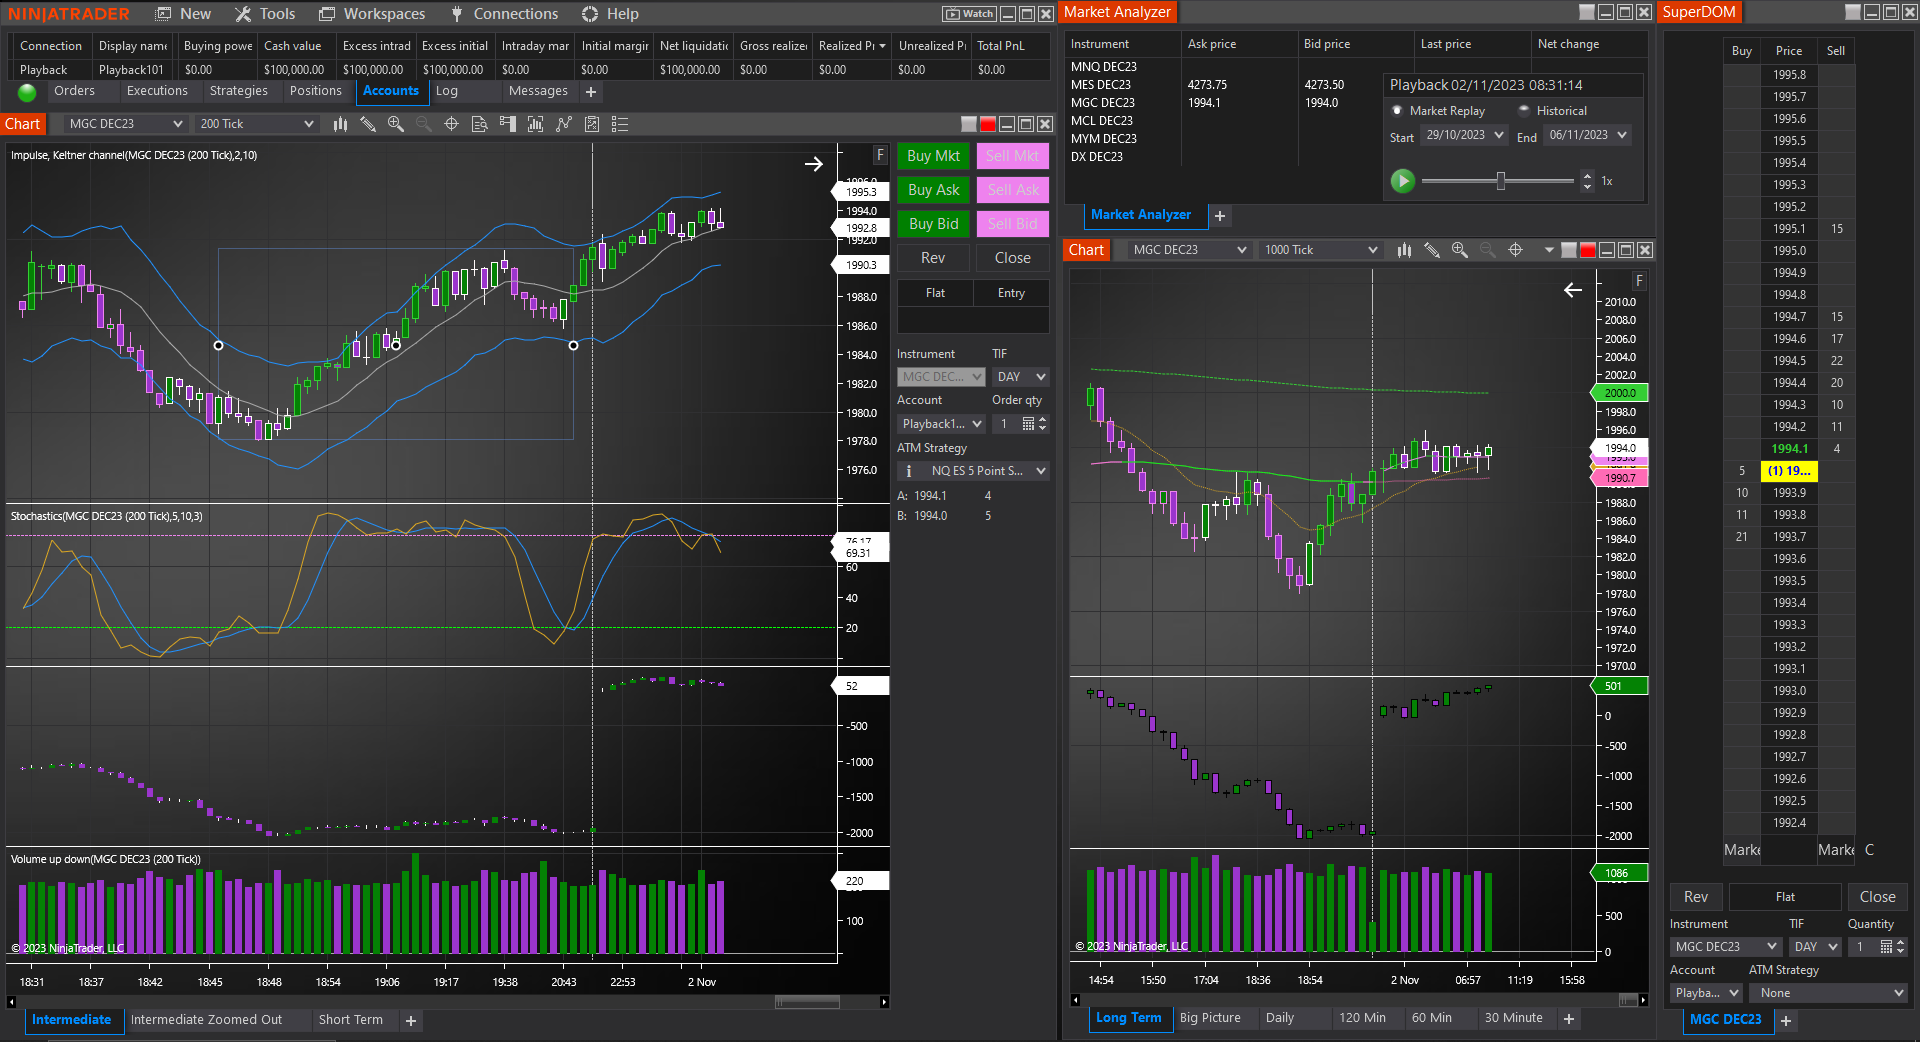Screen dimensions: 1920x1042
Task: Switch to the Positions tab
Action: coord(315,91)
